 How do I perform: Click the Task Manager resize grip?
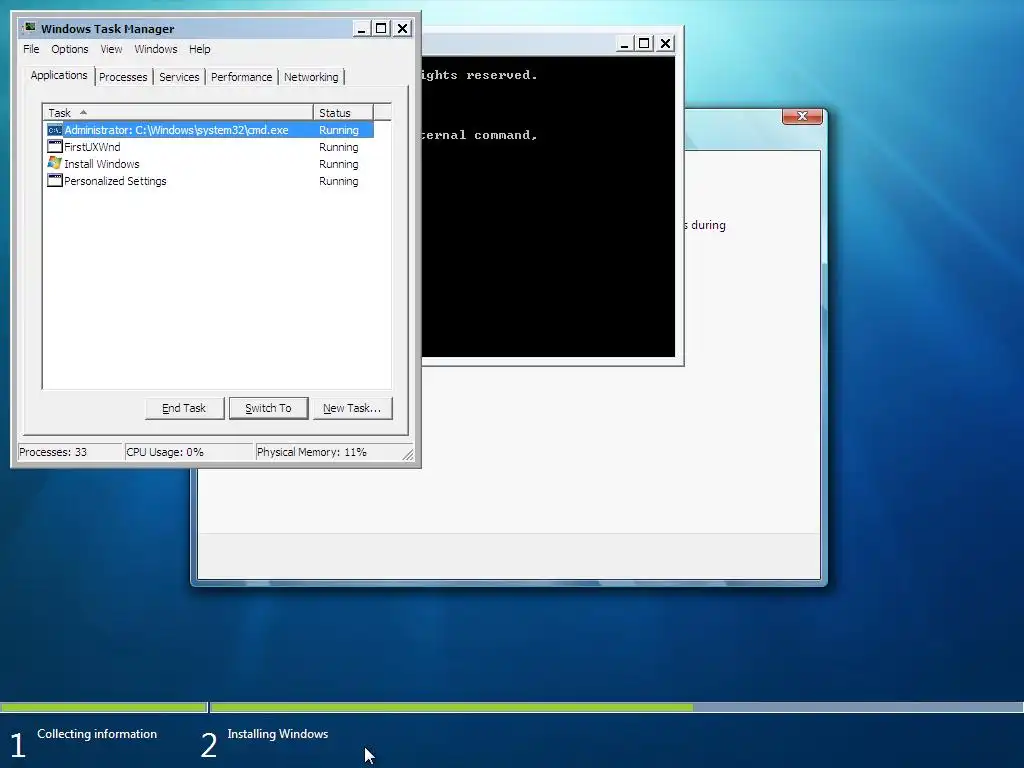408,455
